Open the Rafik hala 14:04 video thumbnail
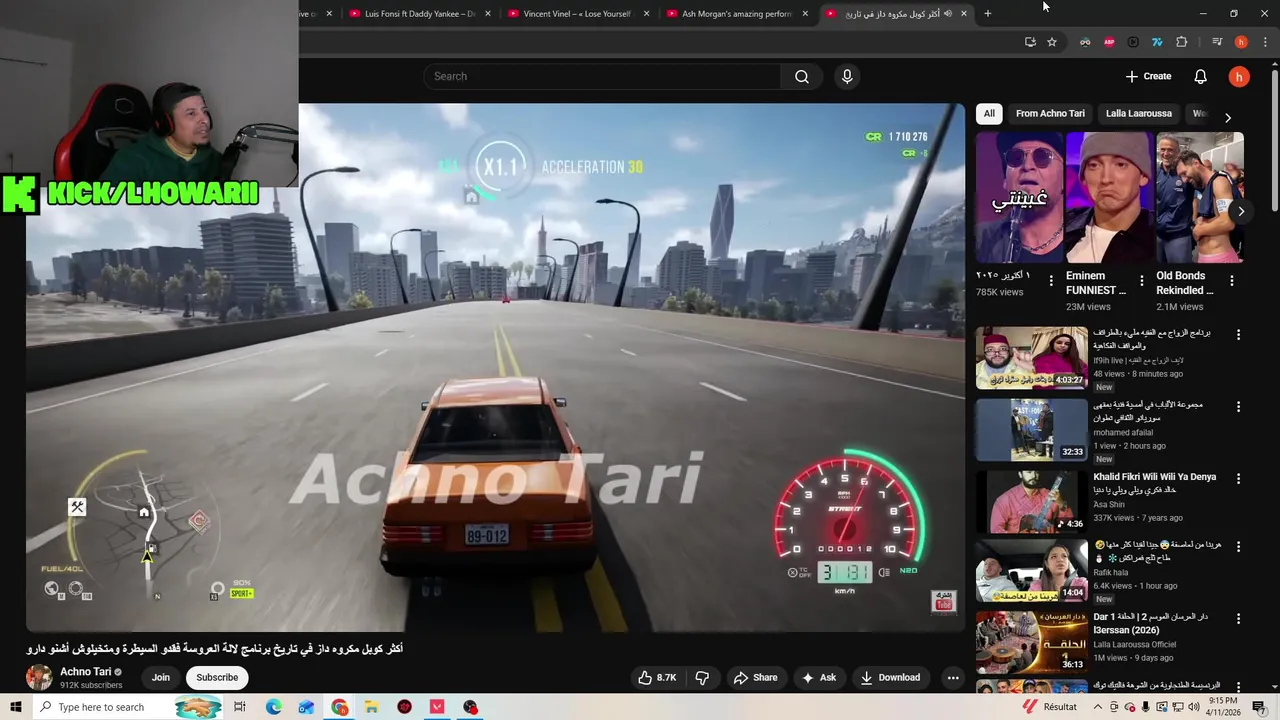The image size is (1280, 720). tap(1031, 570)
